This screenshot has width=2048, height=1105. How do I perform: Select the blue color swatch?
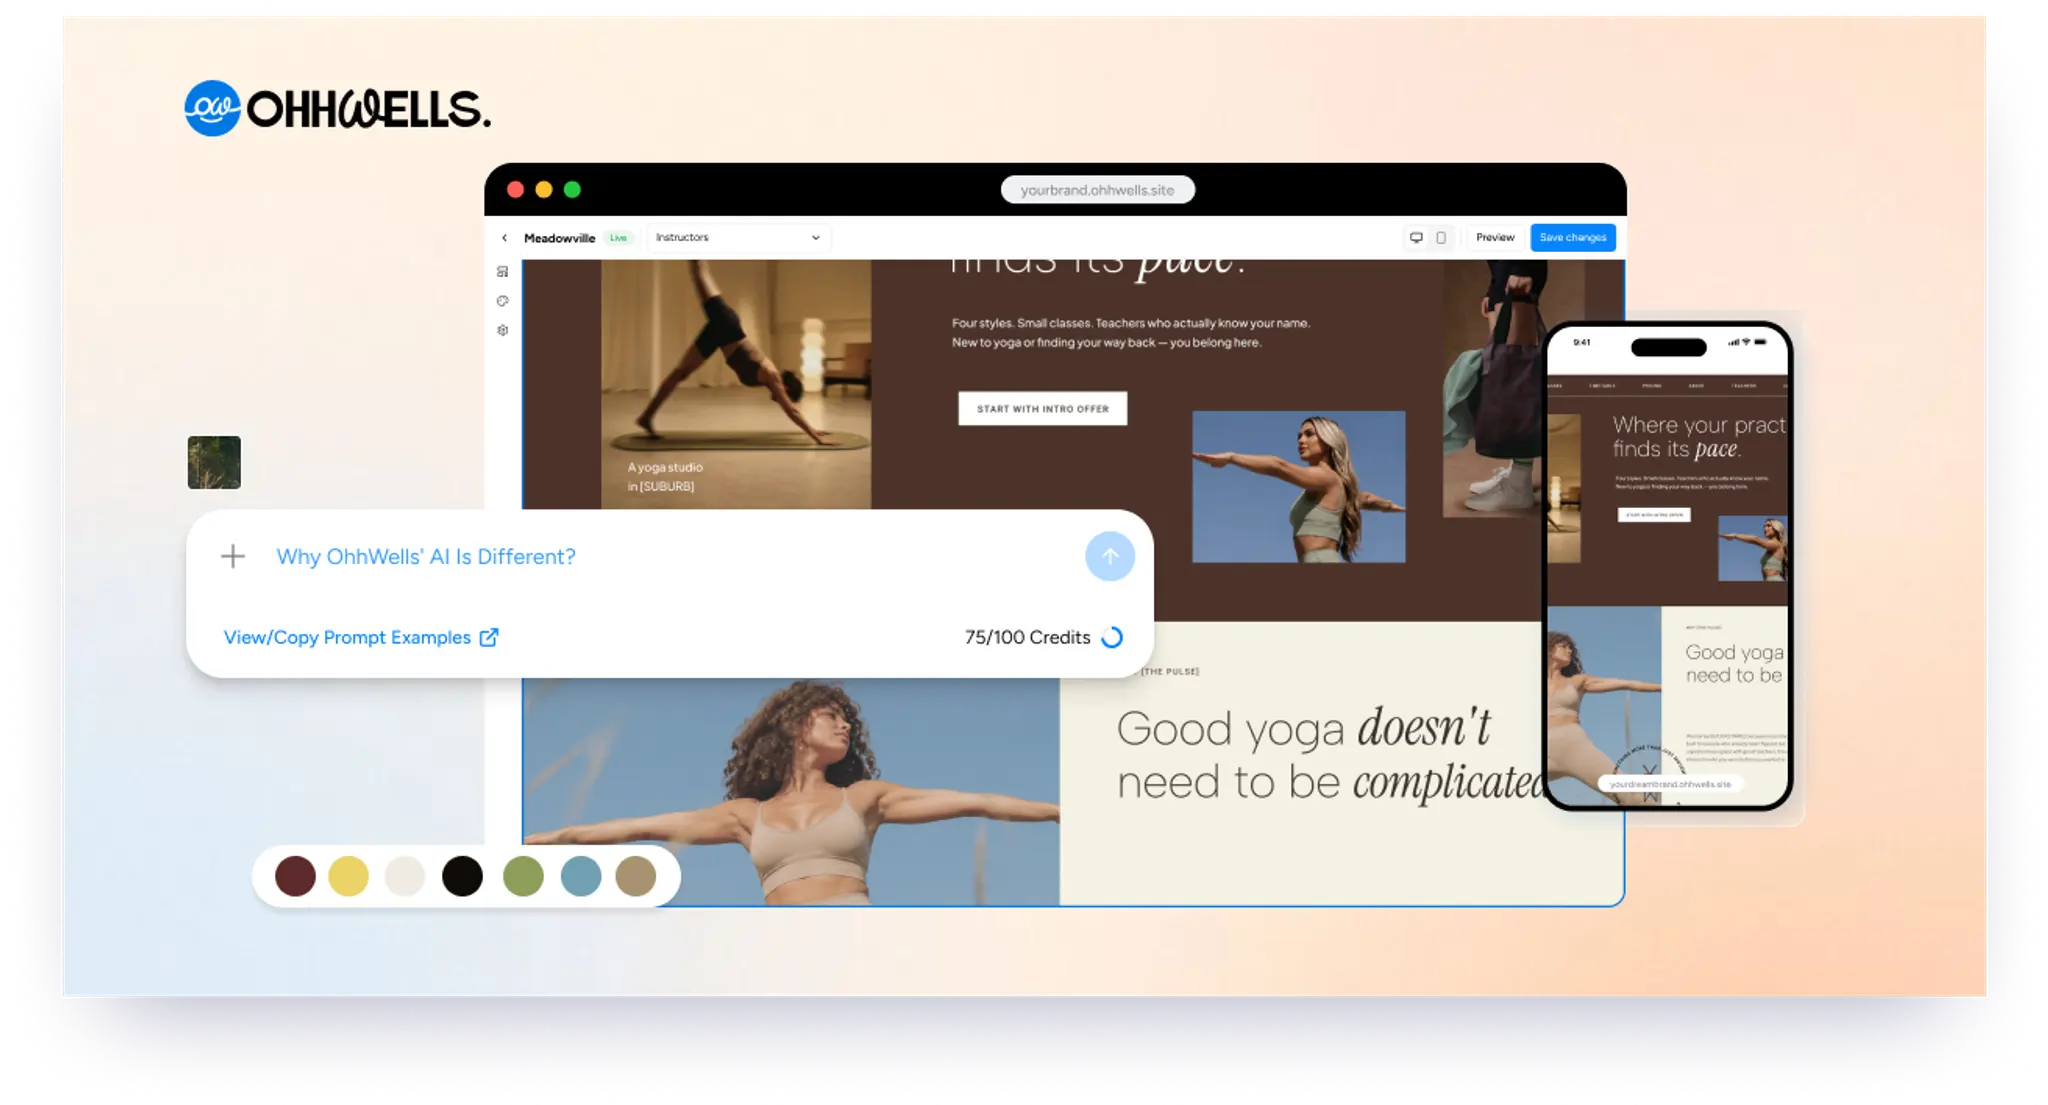click(581, 876)
